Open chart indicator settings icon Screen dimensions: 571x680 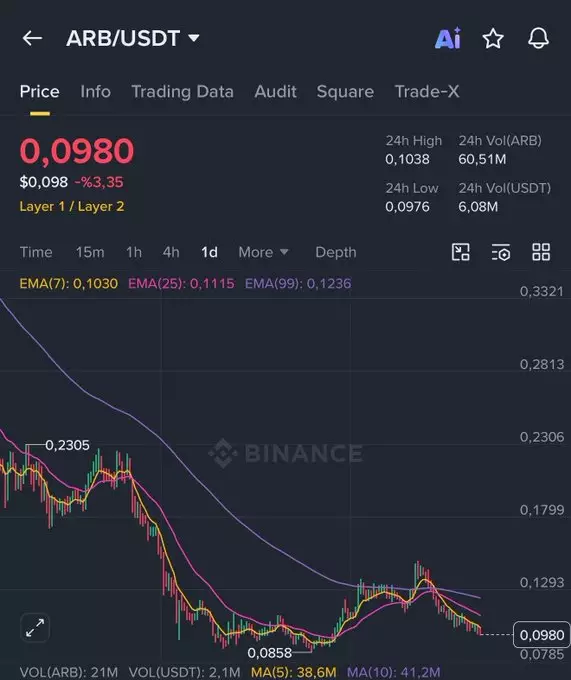(501, 252)
